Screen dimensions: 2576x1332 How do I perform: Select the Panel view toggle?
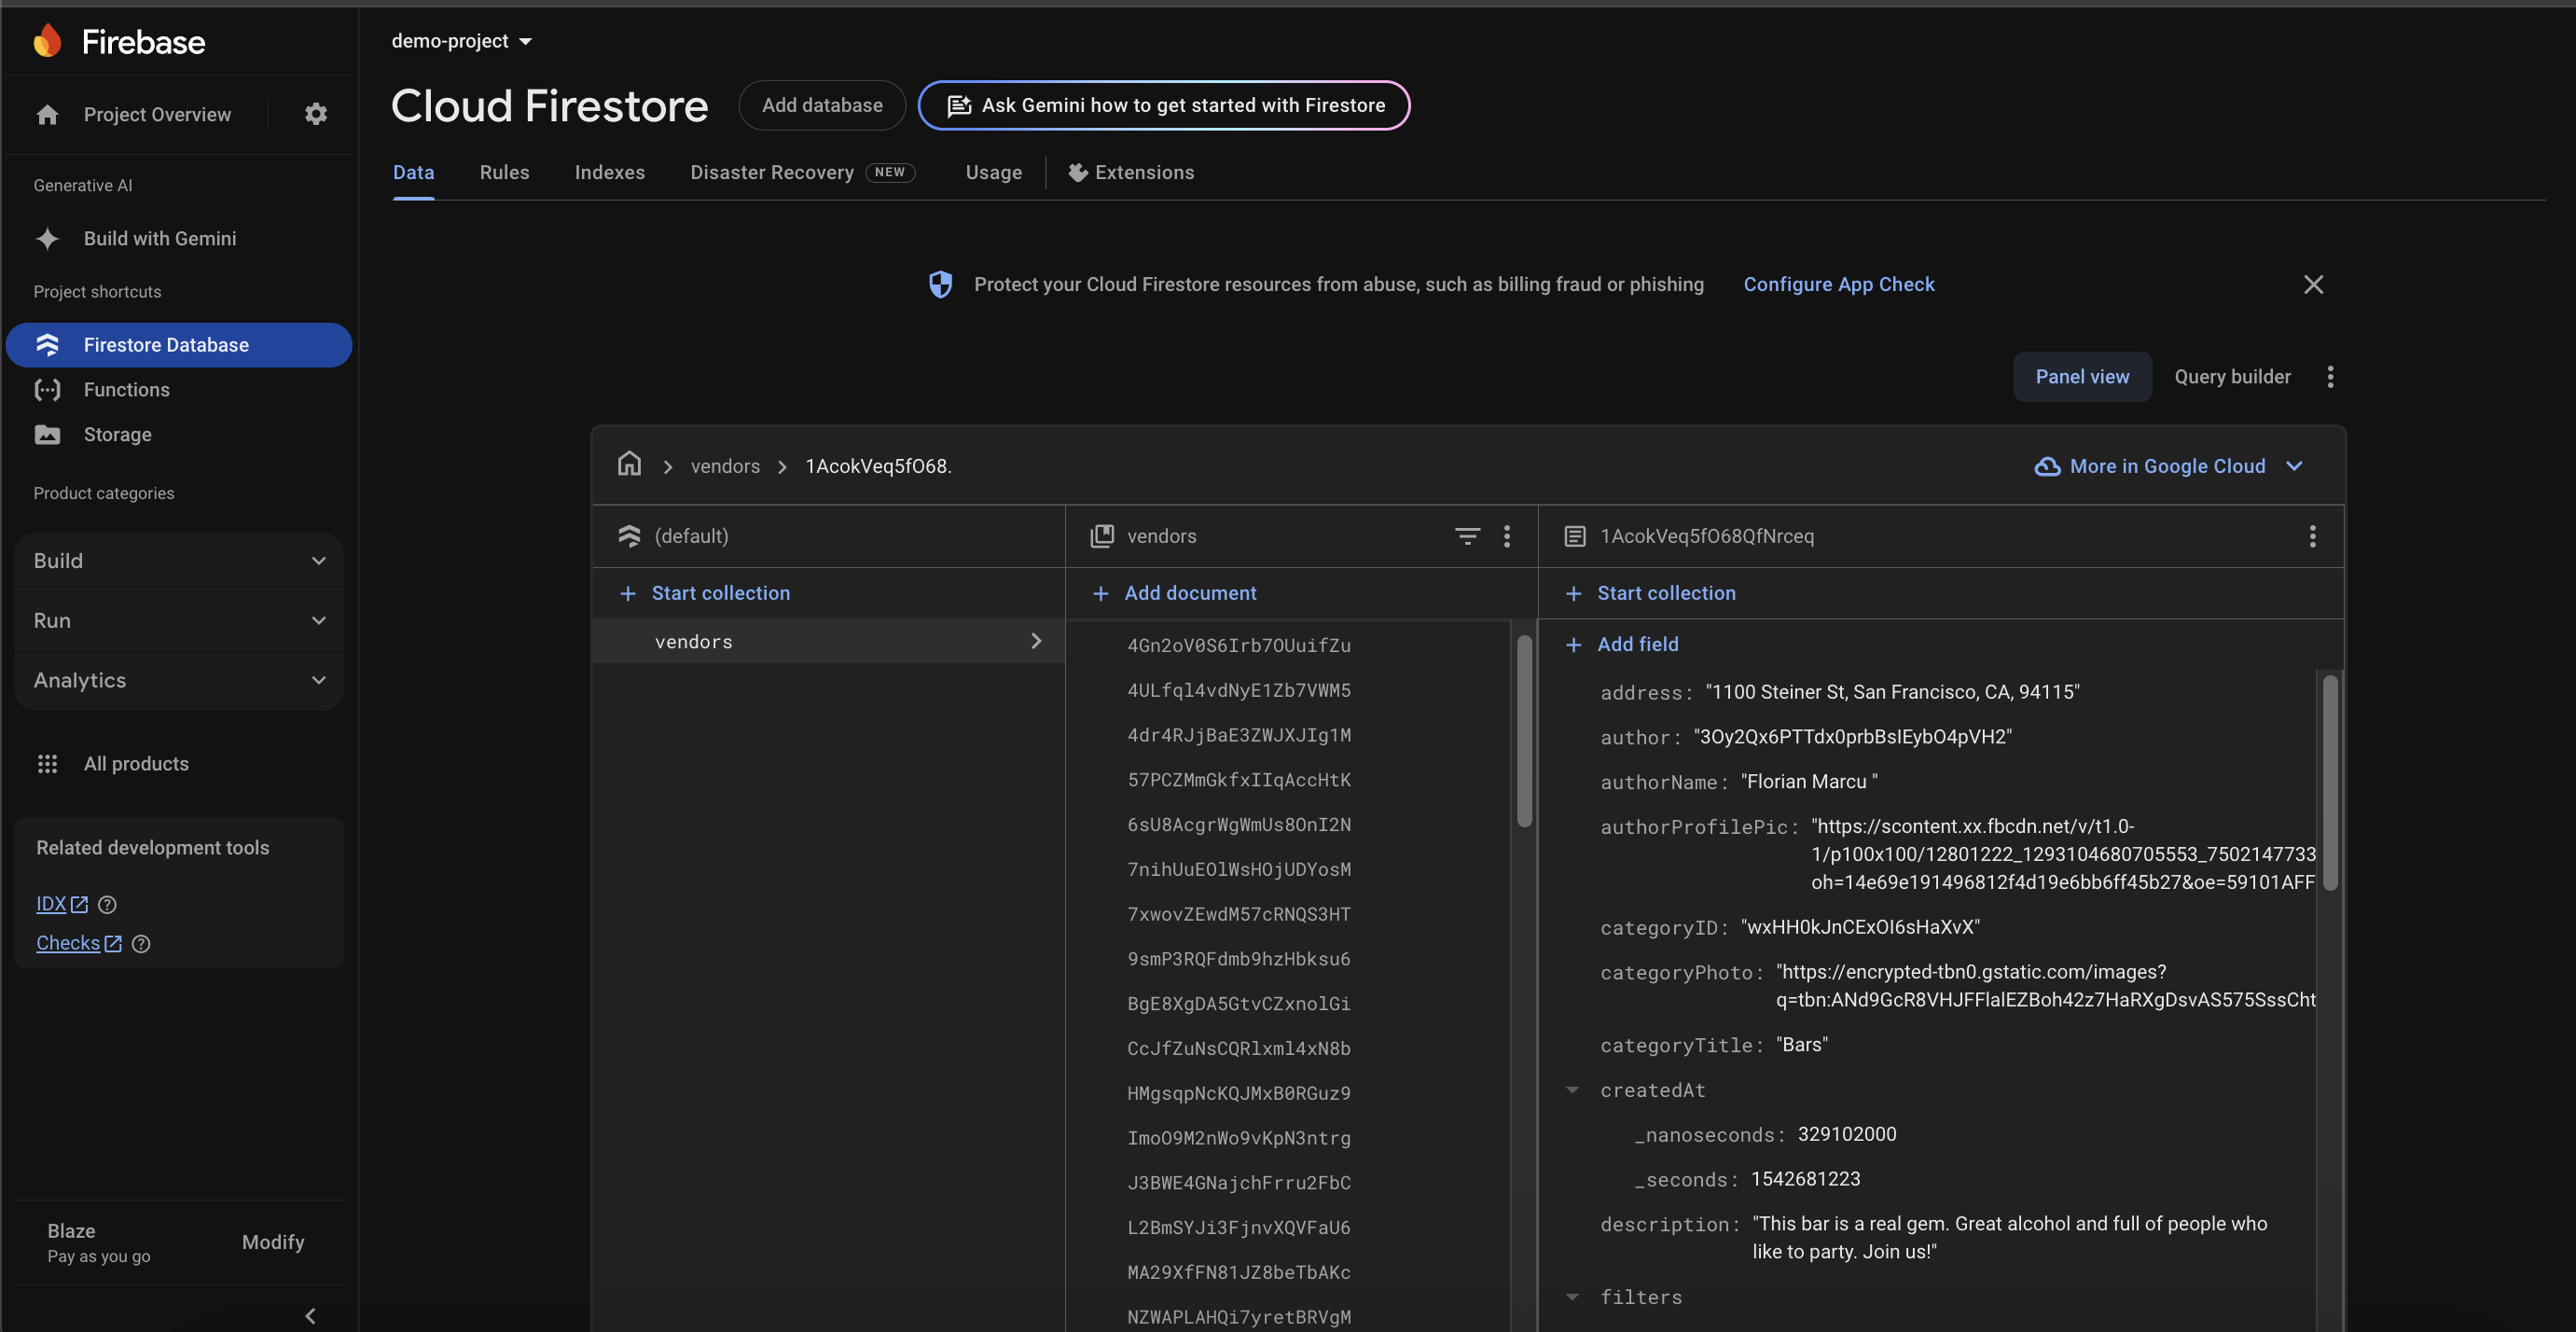point(2082,377)
